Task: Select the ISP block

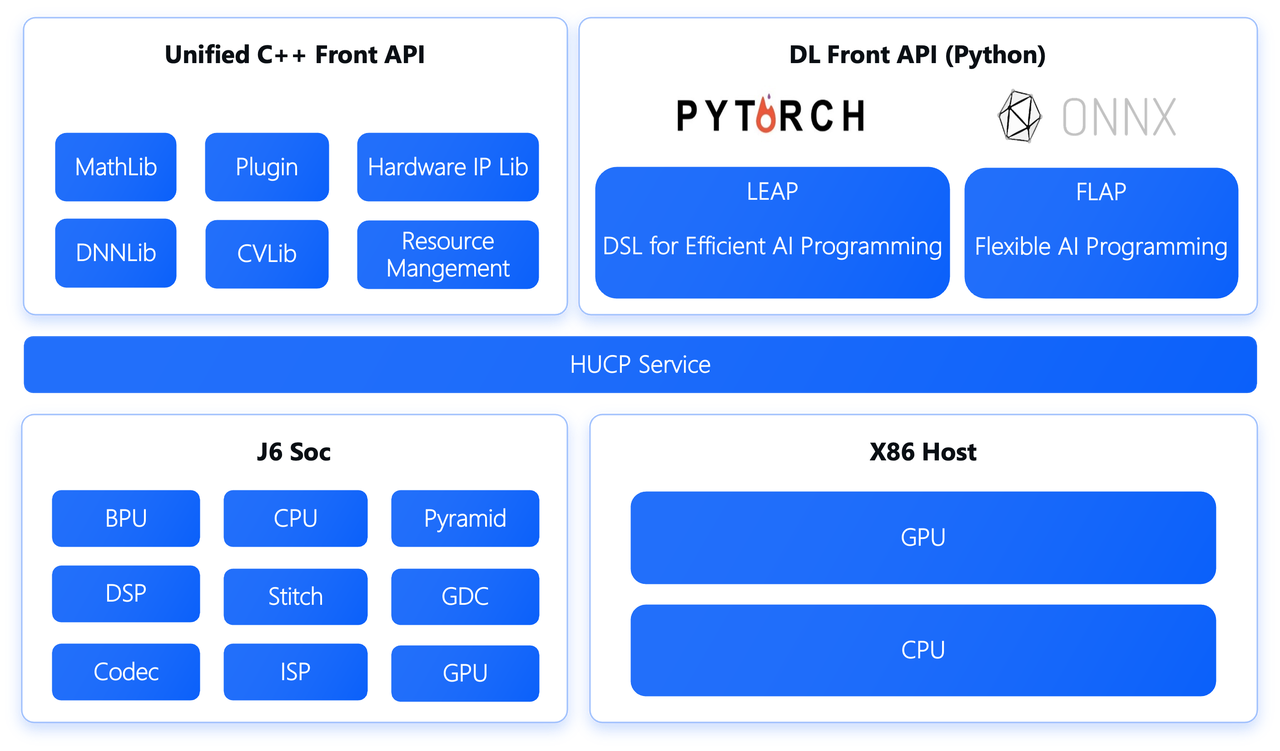Action: click(296, 672)
